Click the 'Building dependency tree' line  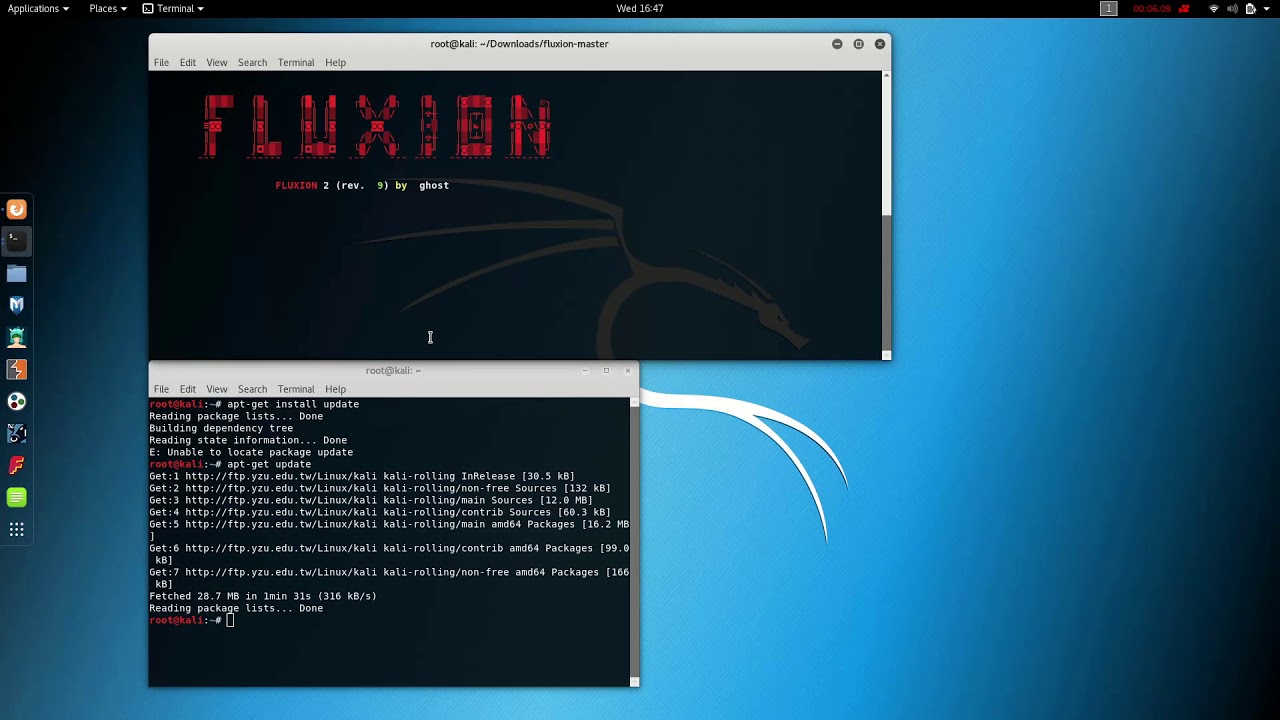[x=221, y=428]
